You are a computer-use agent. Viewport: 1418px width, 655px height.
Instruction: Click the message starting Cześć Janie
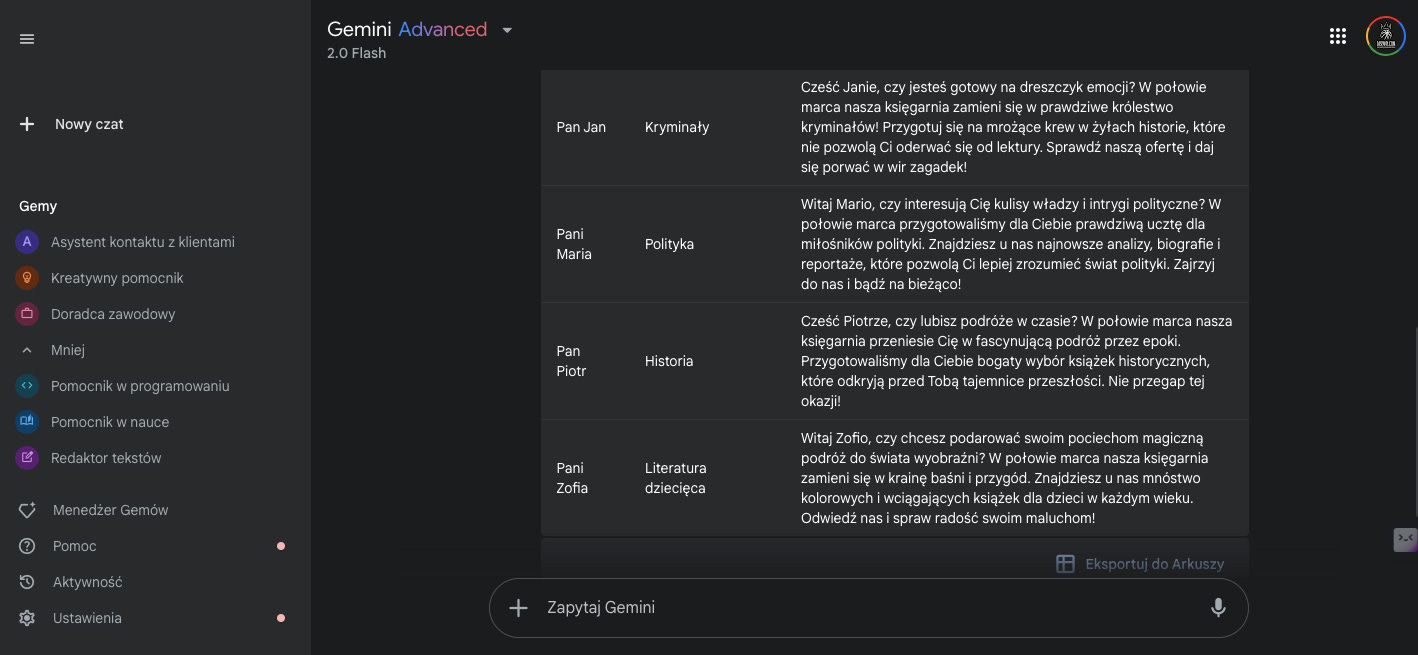point(1013,127)
